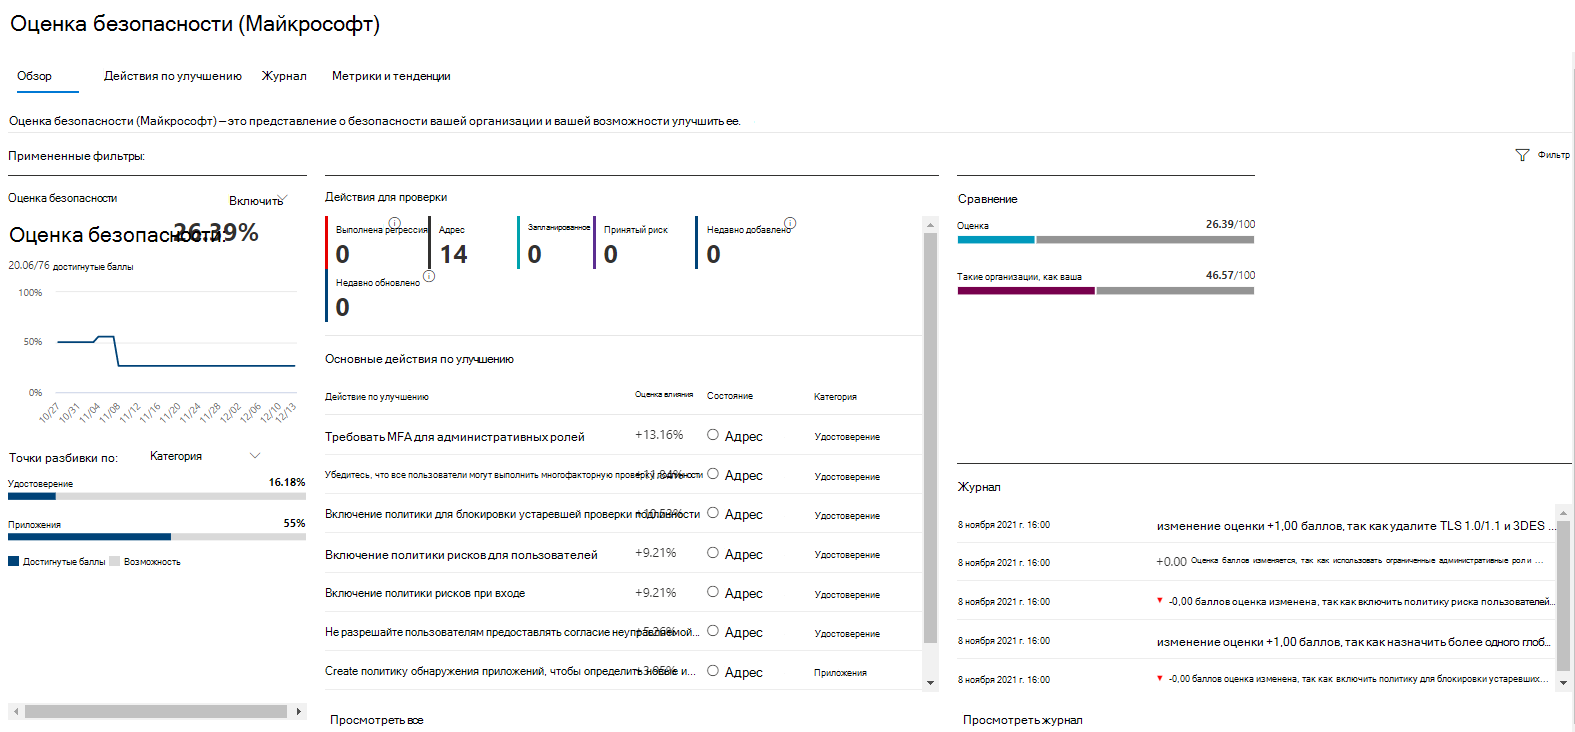
Task: Open Create политику обнаружения приложений action
Action: [510, 671]
